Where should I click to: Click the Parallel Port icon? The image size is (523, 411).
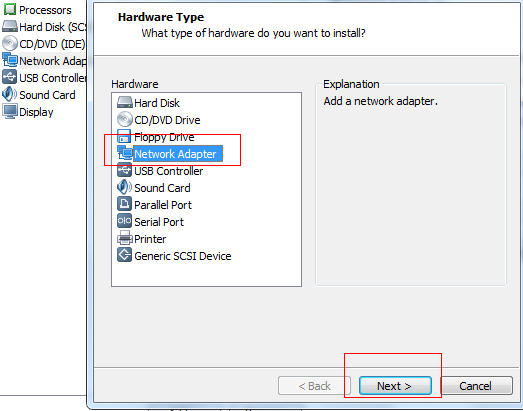click(124, 204)
